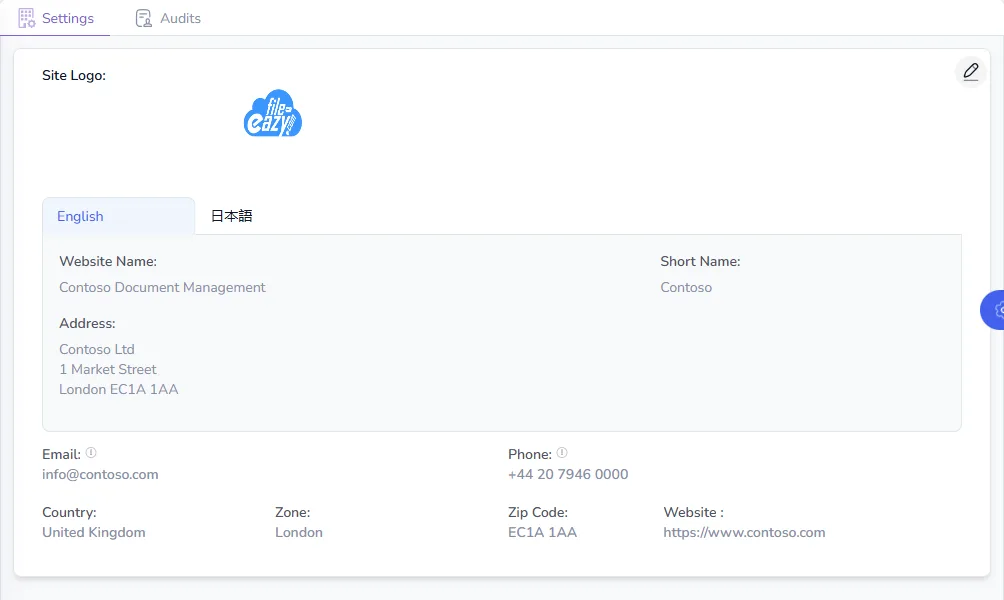This screenshot has height=600, width=1004.
Task: Click the zone value London
Action: (299, 532)
